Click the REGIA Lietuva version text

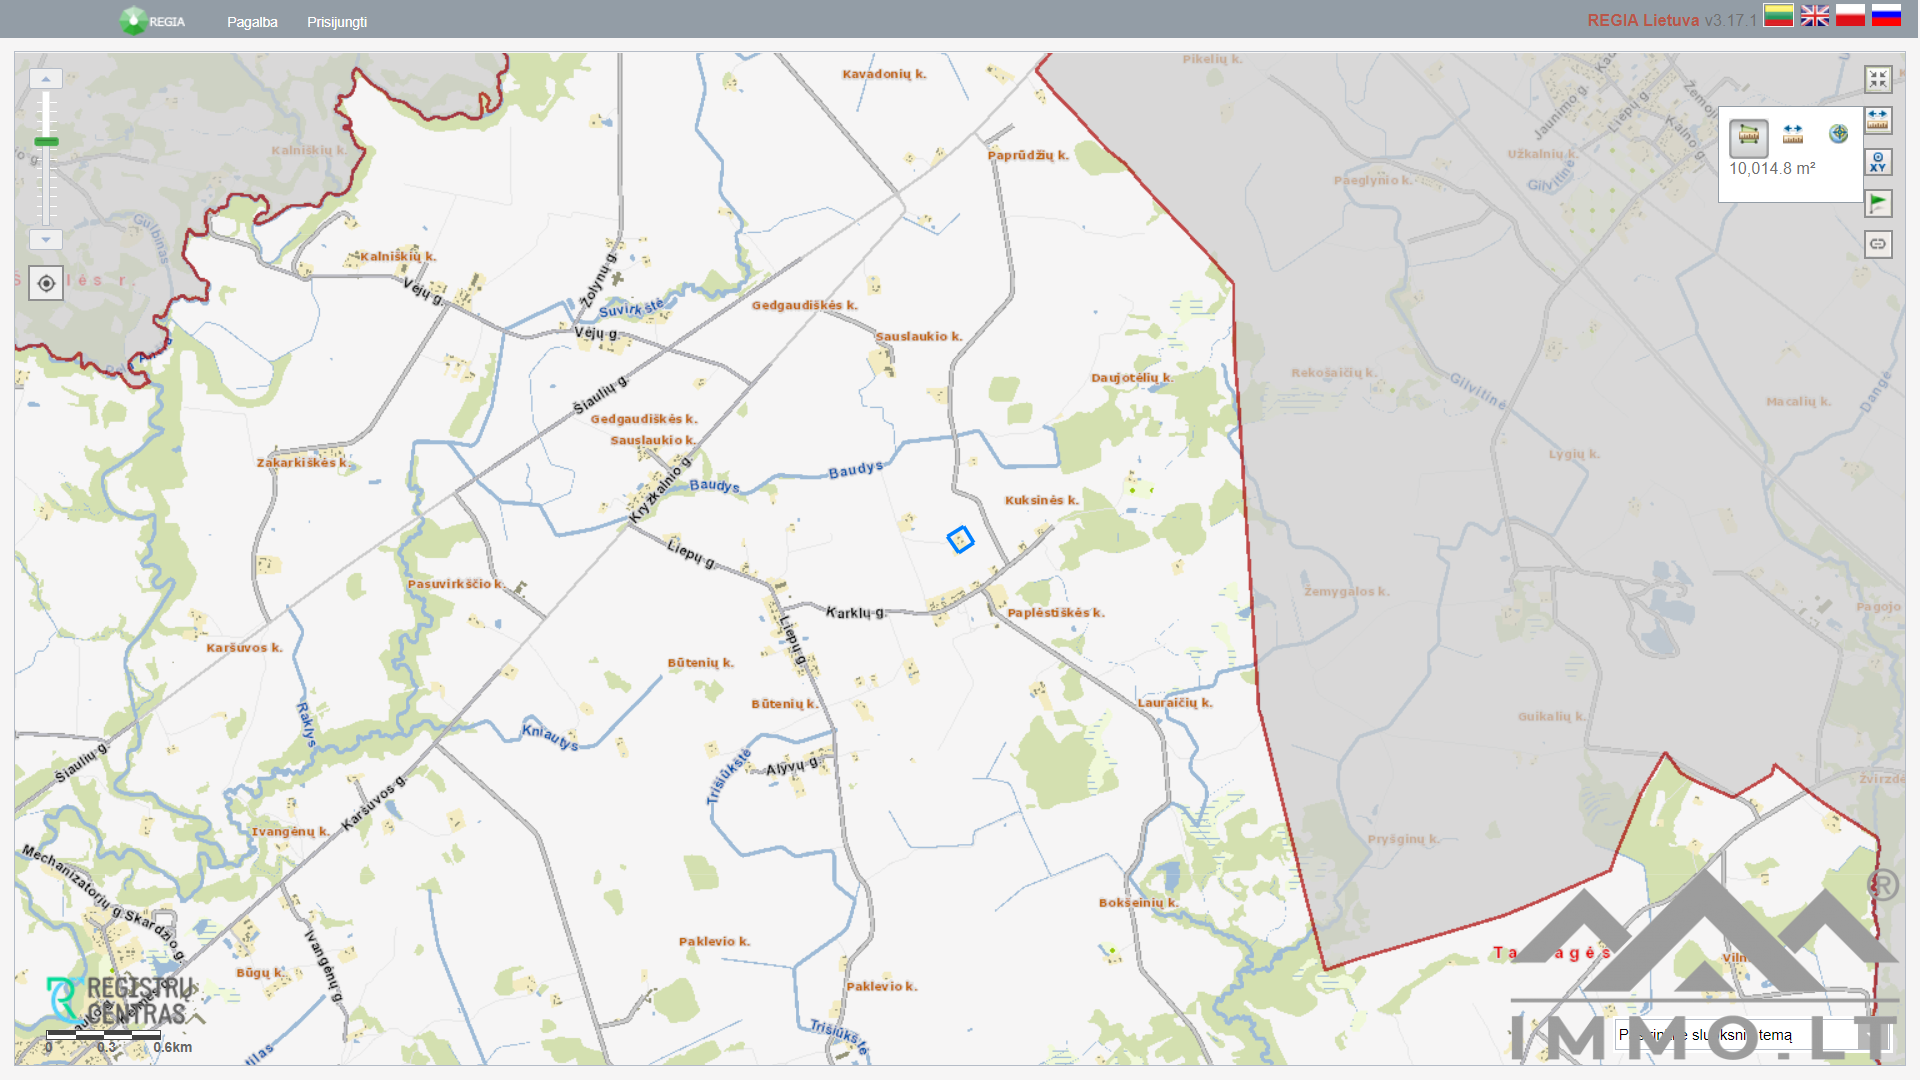pyautogui.click(x=1671, y=20)
